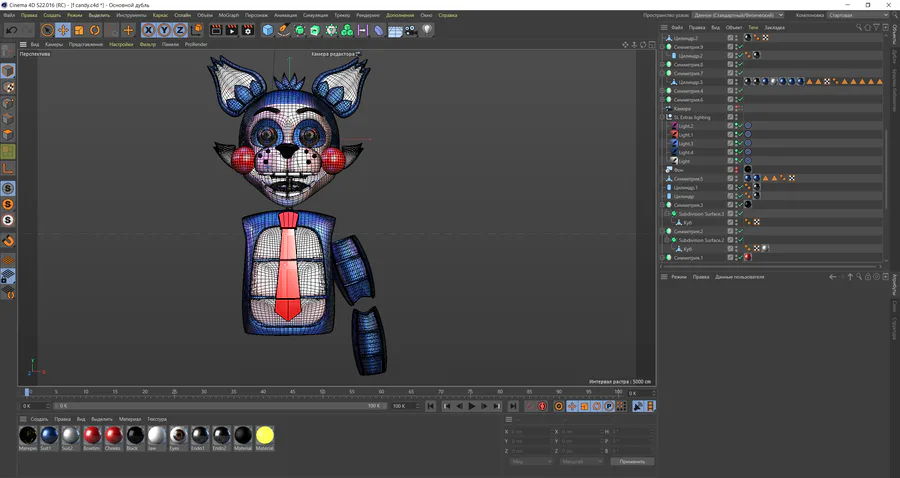Click Model mode cube in left sidebar
900x478 pixels.
coord(8,71)
